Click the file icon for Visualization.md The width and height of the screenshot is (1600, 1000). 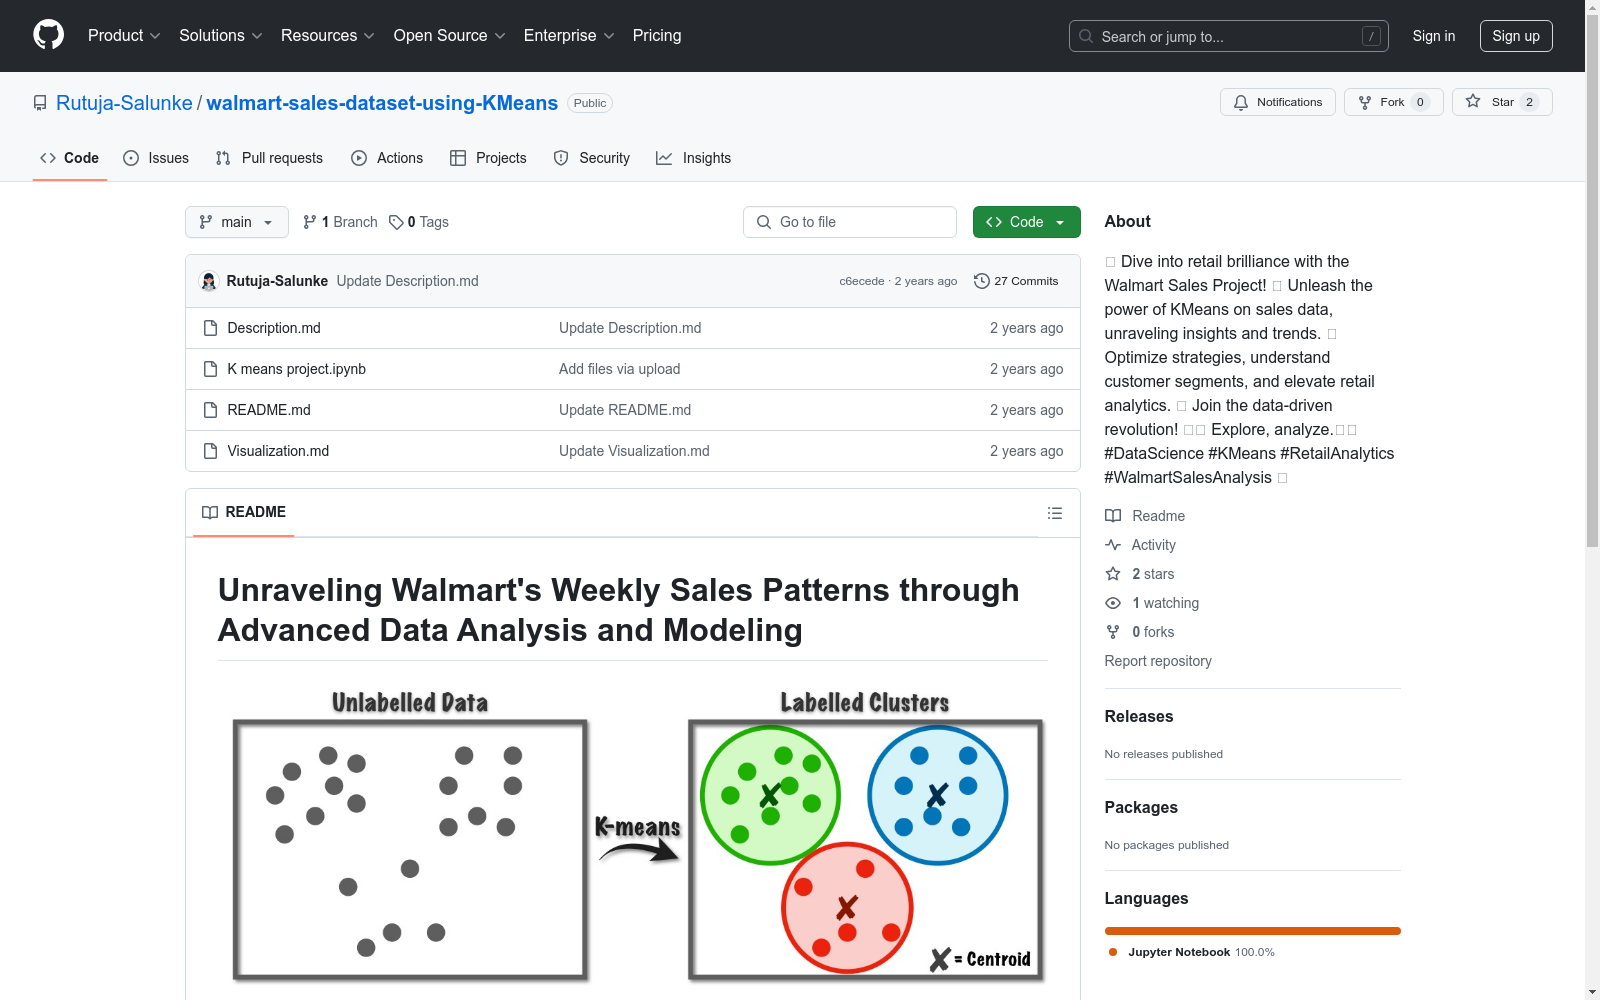pyautogui.click(x=210, y=451)
